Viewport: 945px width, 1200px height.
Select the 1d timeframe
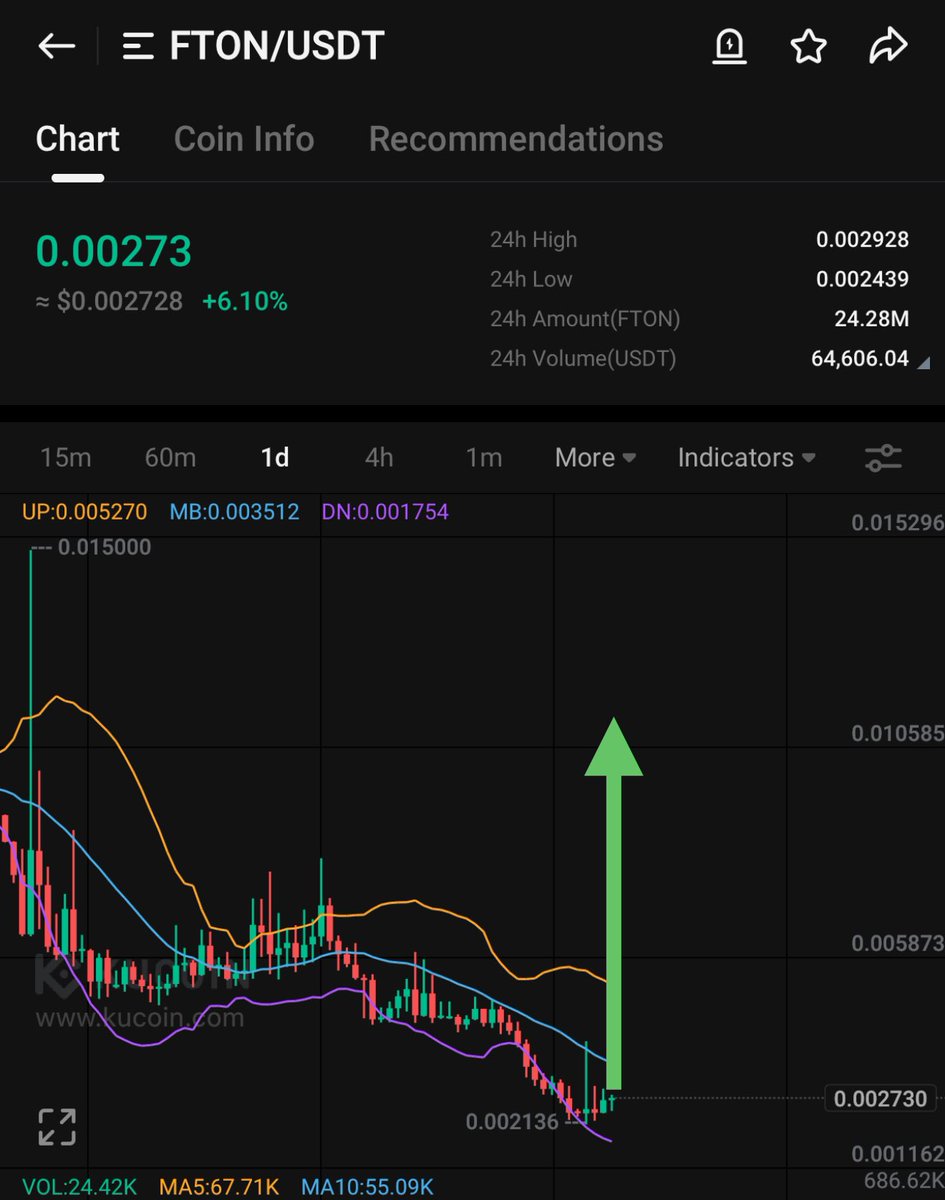coord(275,458)
